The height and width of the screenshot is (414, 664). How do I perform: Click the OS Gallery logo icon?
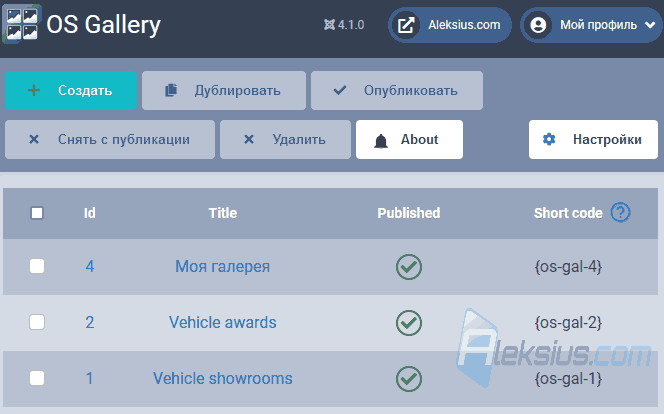tap(21, 24)
